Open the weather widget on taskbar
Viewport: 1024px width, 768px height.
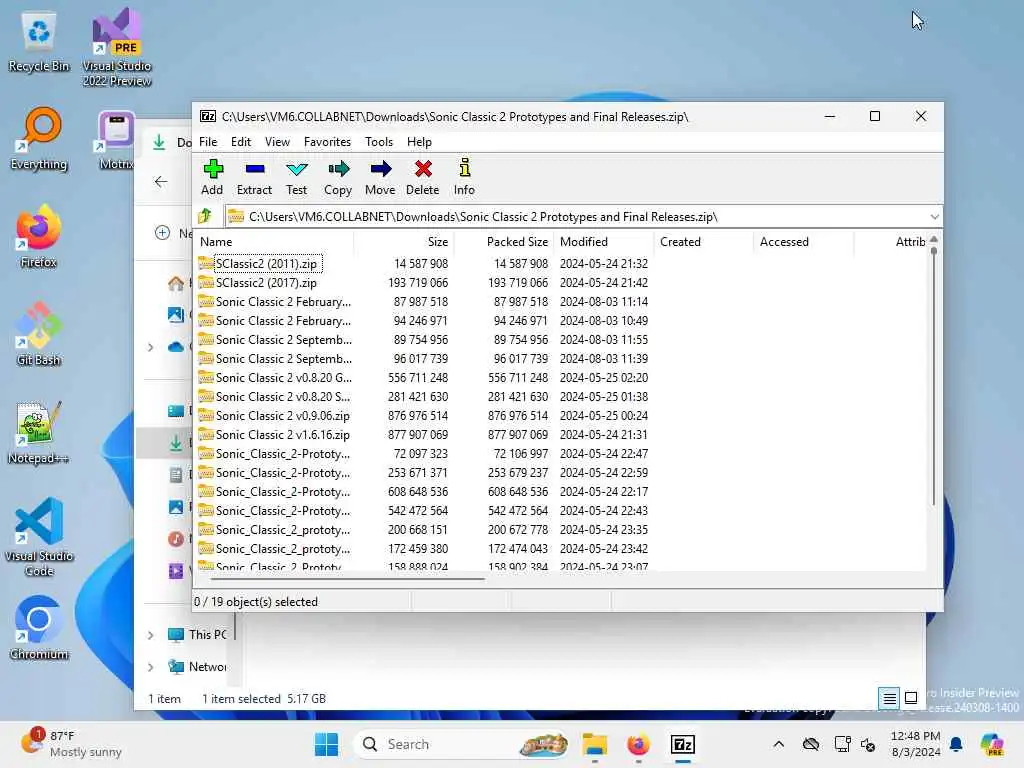pos(71,744)
